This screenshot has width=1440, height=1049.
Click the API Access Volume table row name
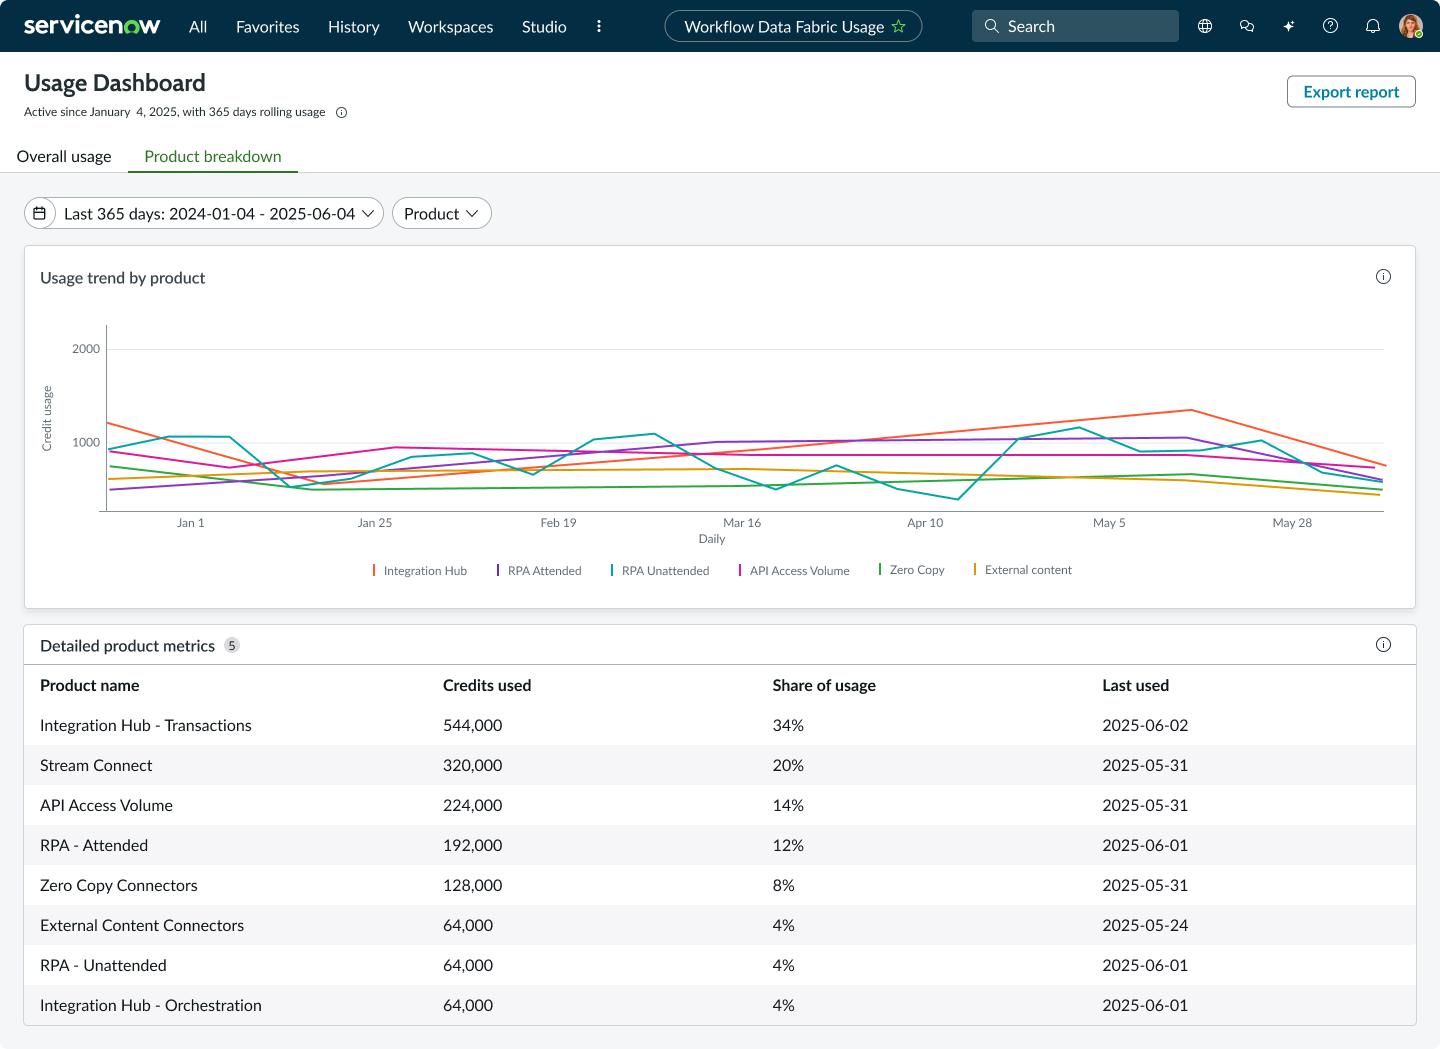pos(106,805)
